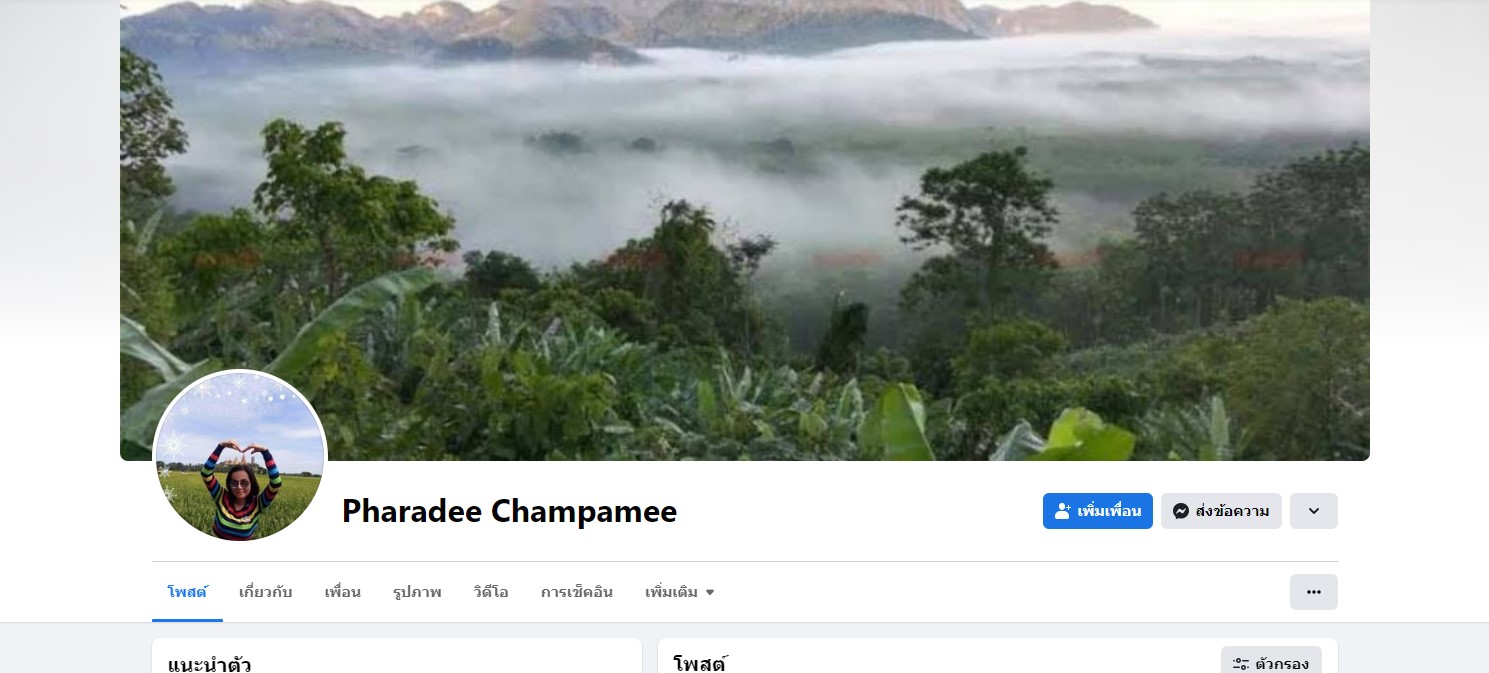
Task: View the วิดีโอ tab
Action: (491, 592)
